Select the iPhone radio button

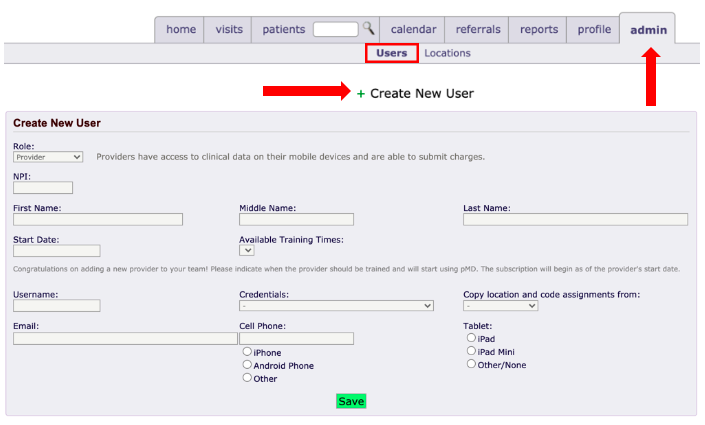247,352
